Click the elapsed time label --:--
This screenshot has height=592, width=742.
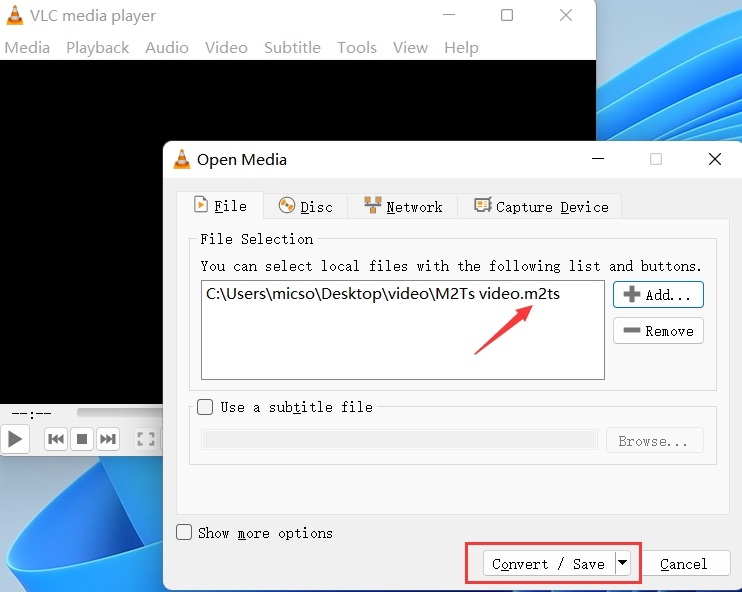[31, 414]
